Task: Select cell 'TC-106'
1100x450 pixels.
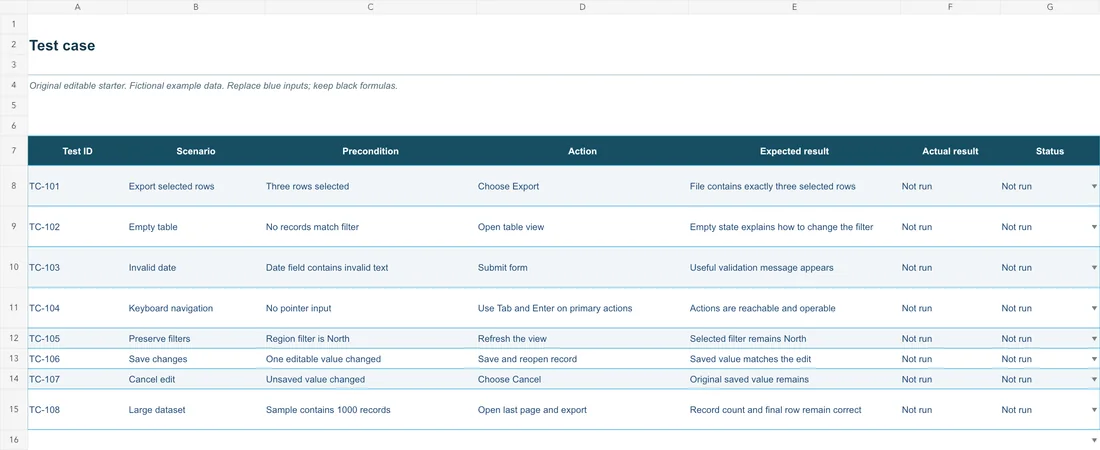Action: click(x=77, y=359)
